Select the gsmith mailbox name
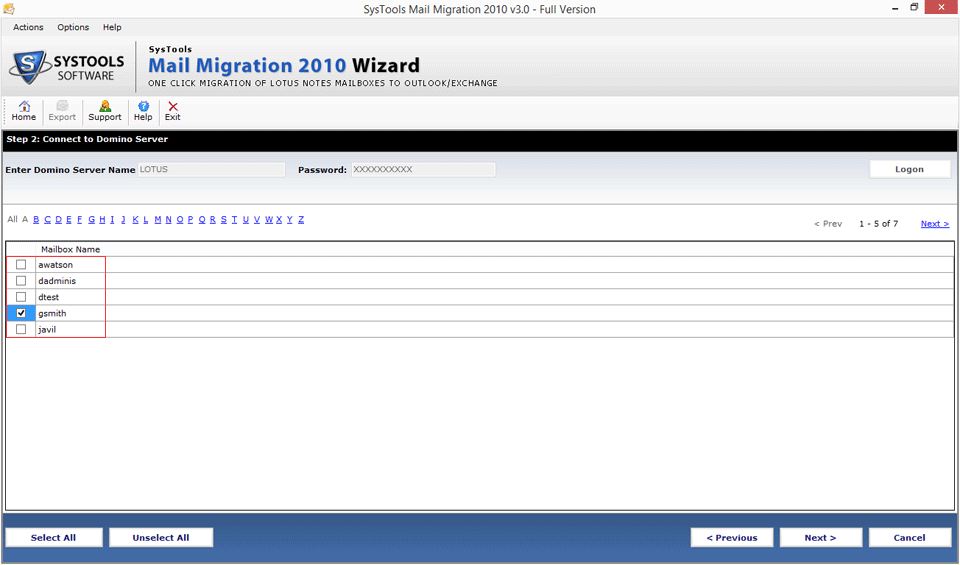The image size is (960, 565). (x=52, y=313)
